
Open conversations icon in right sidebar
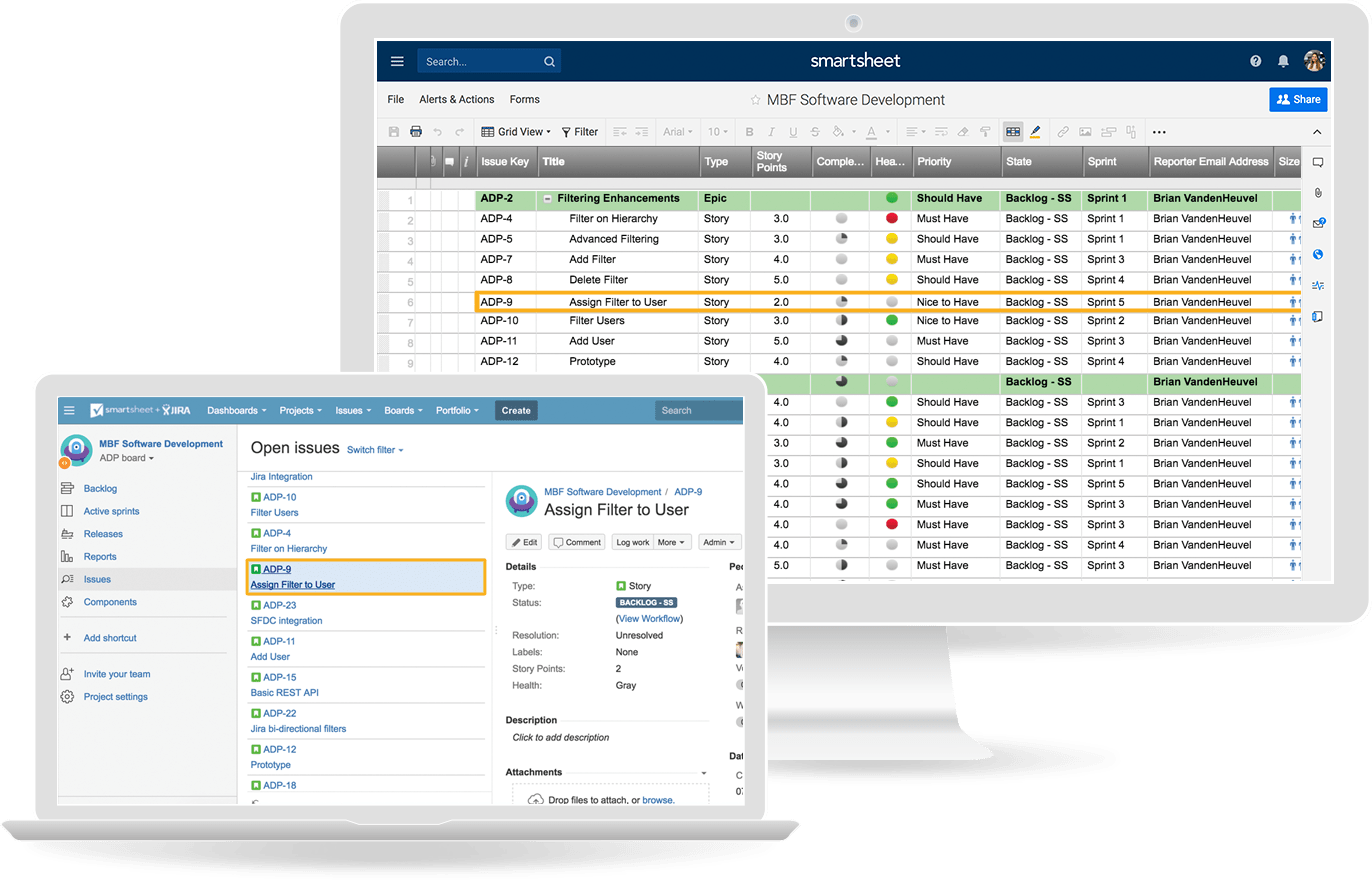(x=1318, y=162)
